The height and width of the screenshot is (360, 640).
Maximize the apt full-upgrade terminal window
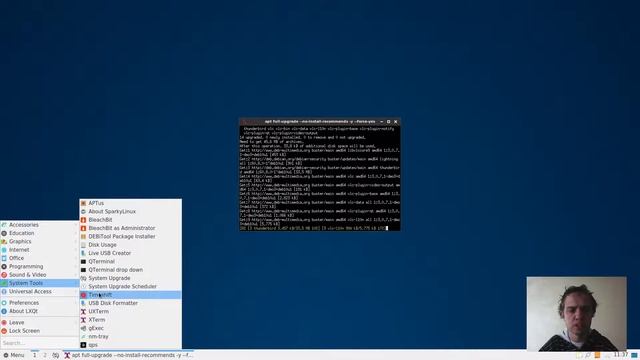389,122
